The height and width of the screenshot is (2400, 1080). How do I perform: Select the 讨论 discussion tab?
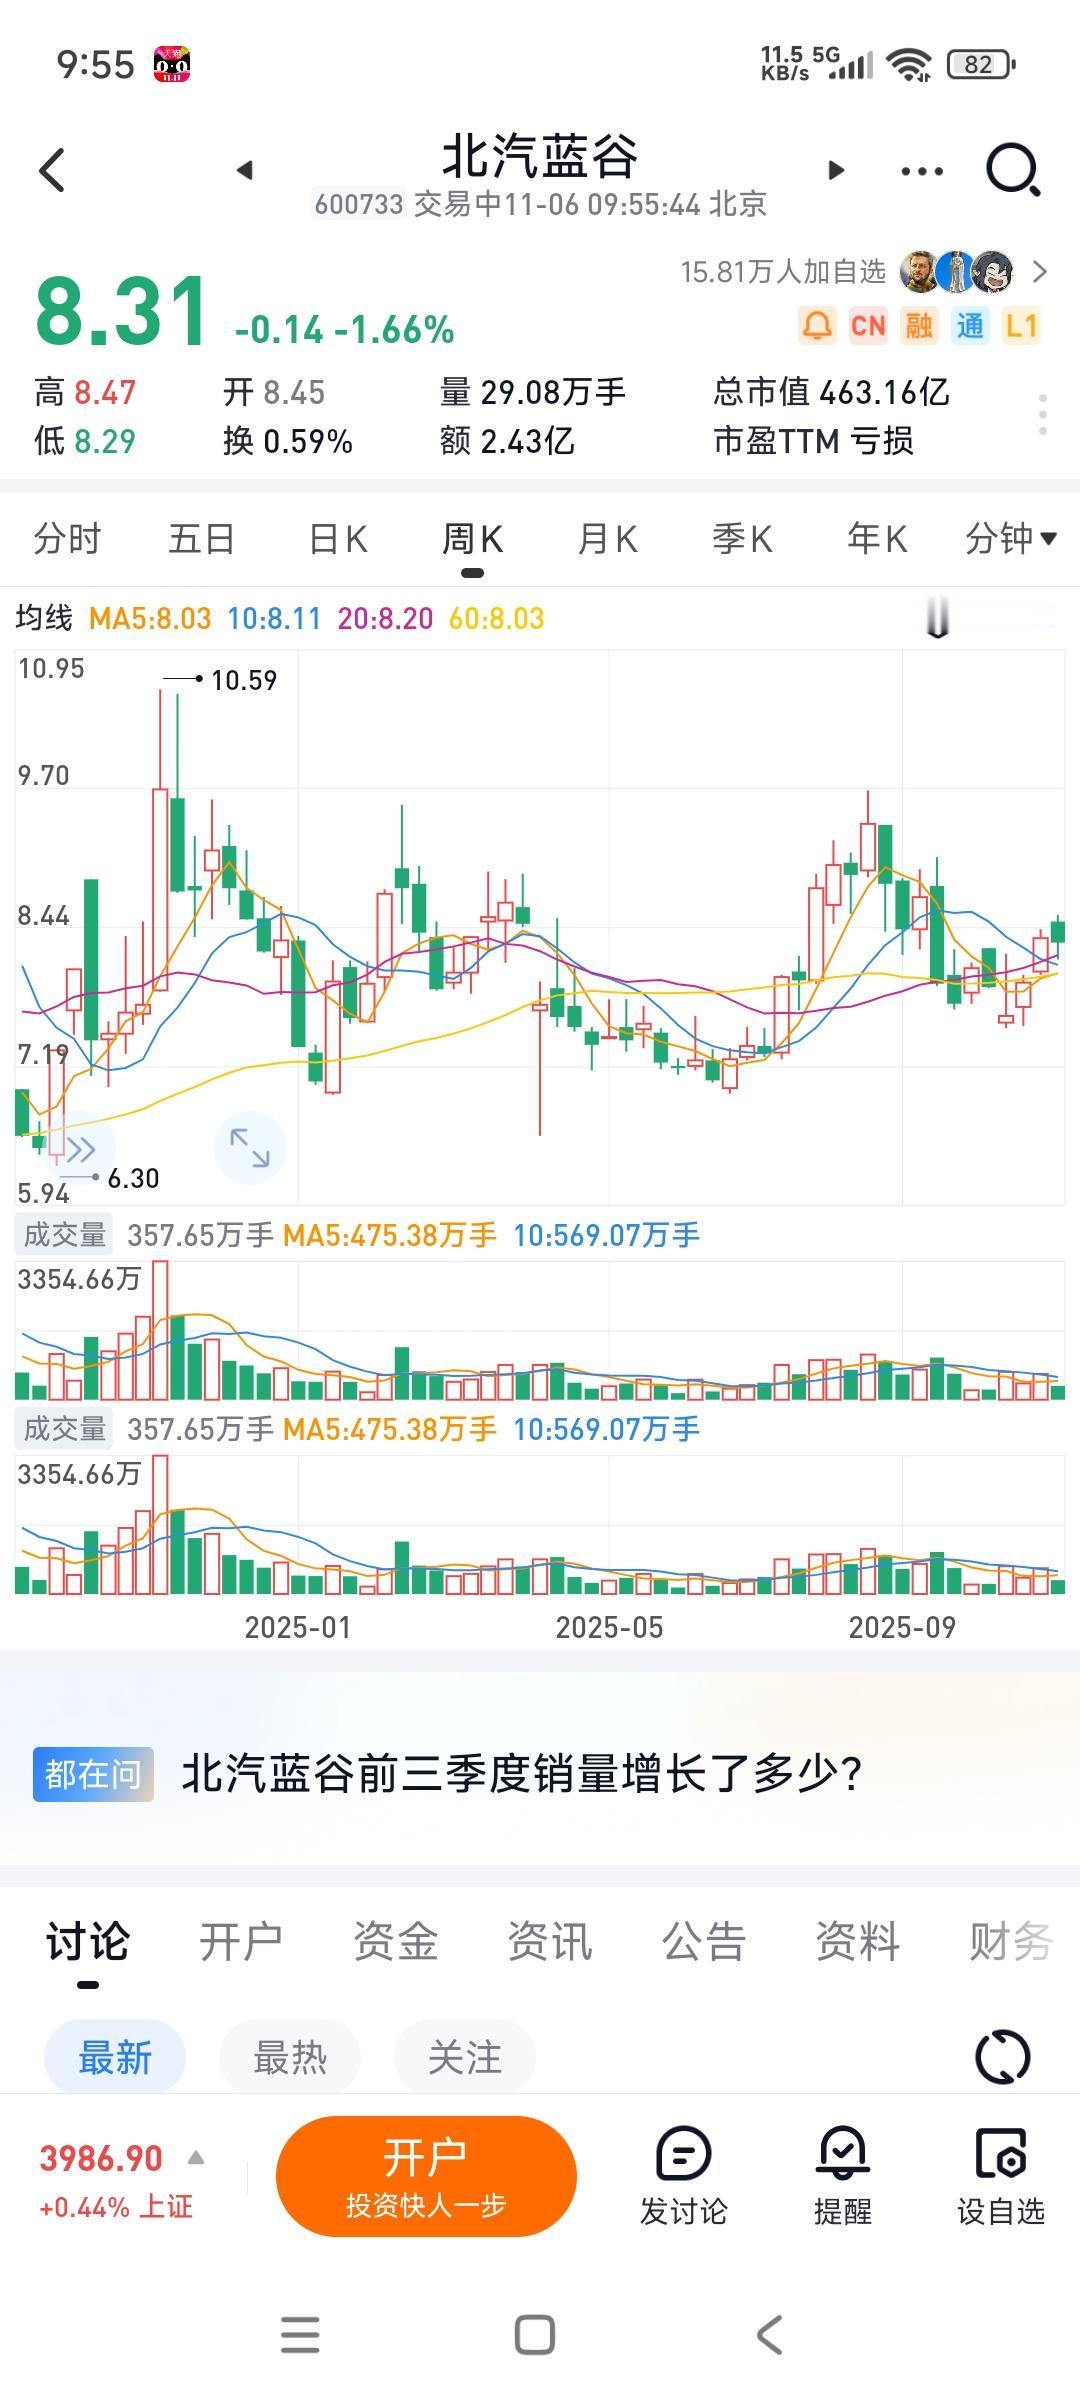pos(88,1942)
